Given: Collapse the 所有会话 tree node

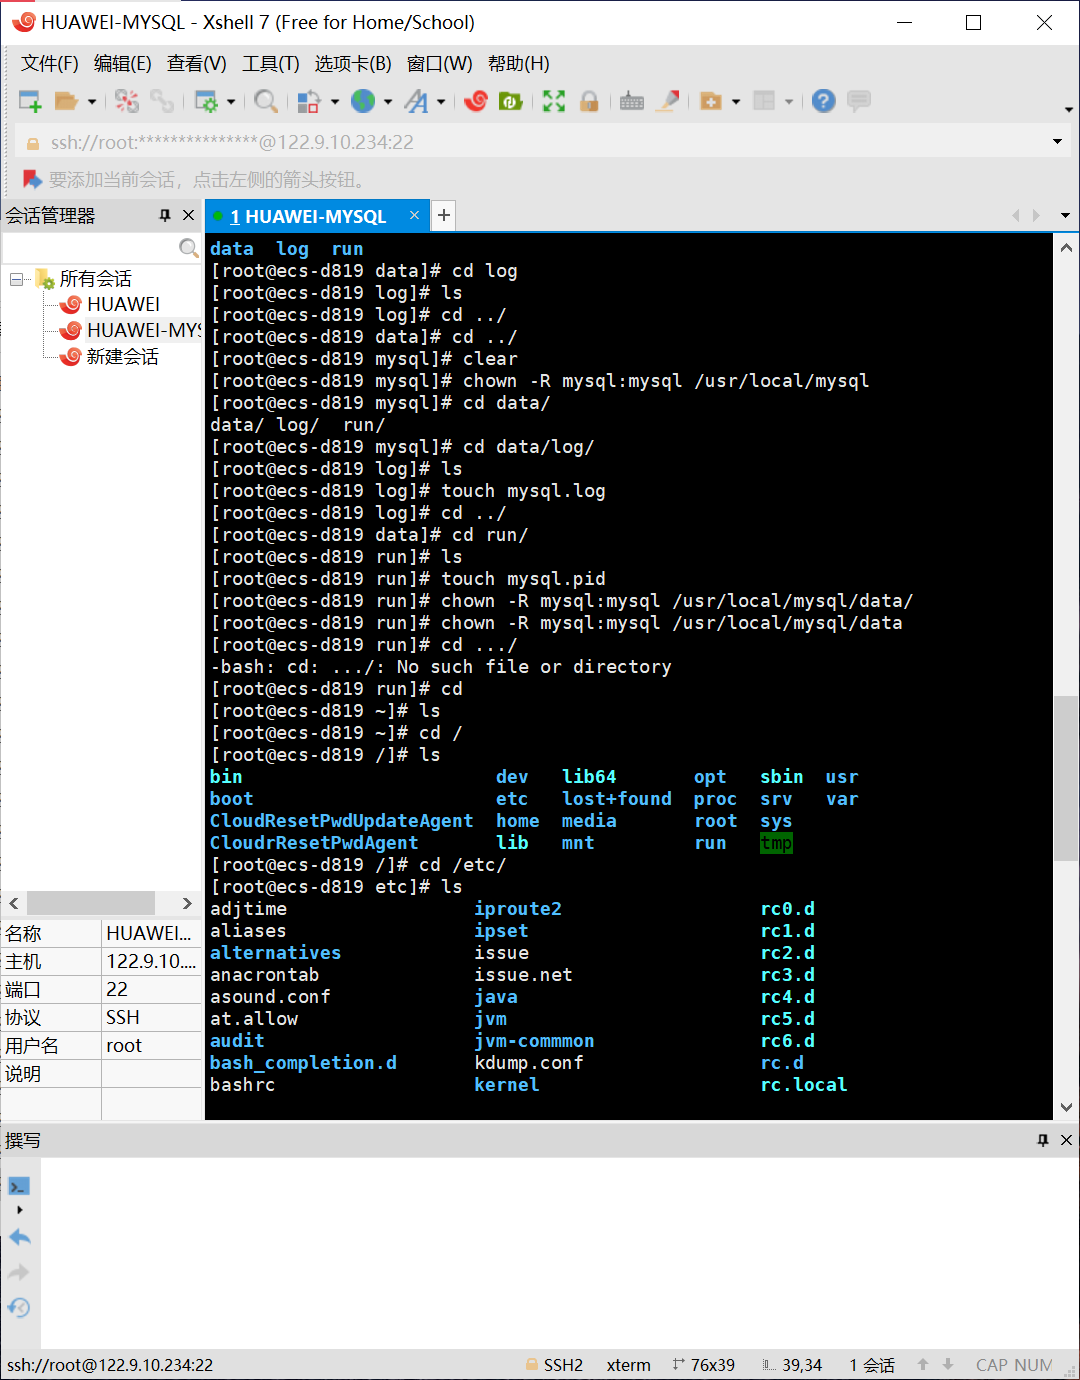Looking at the screenshot, I should [x=17, y=279].
